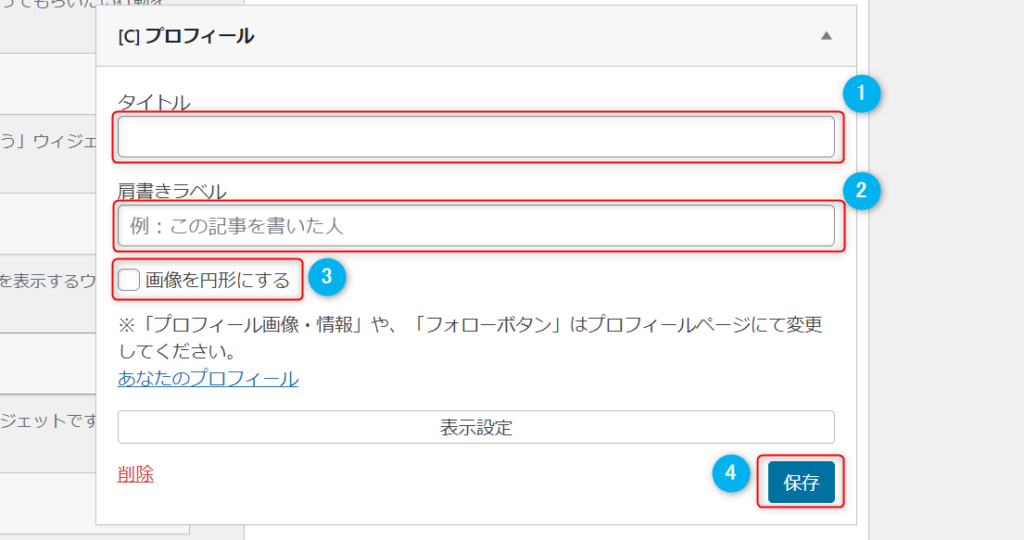Collapse the プロフィール widget with the triangle arrow
1024x540 pixels.
[x=826, y=36]
